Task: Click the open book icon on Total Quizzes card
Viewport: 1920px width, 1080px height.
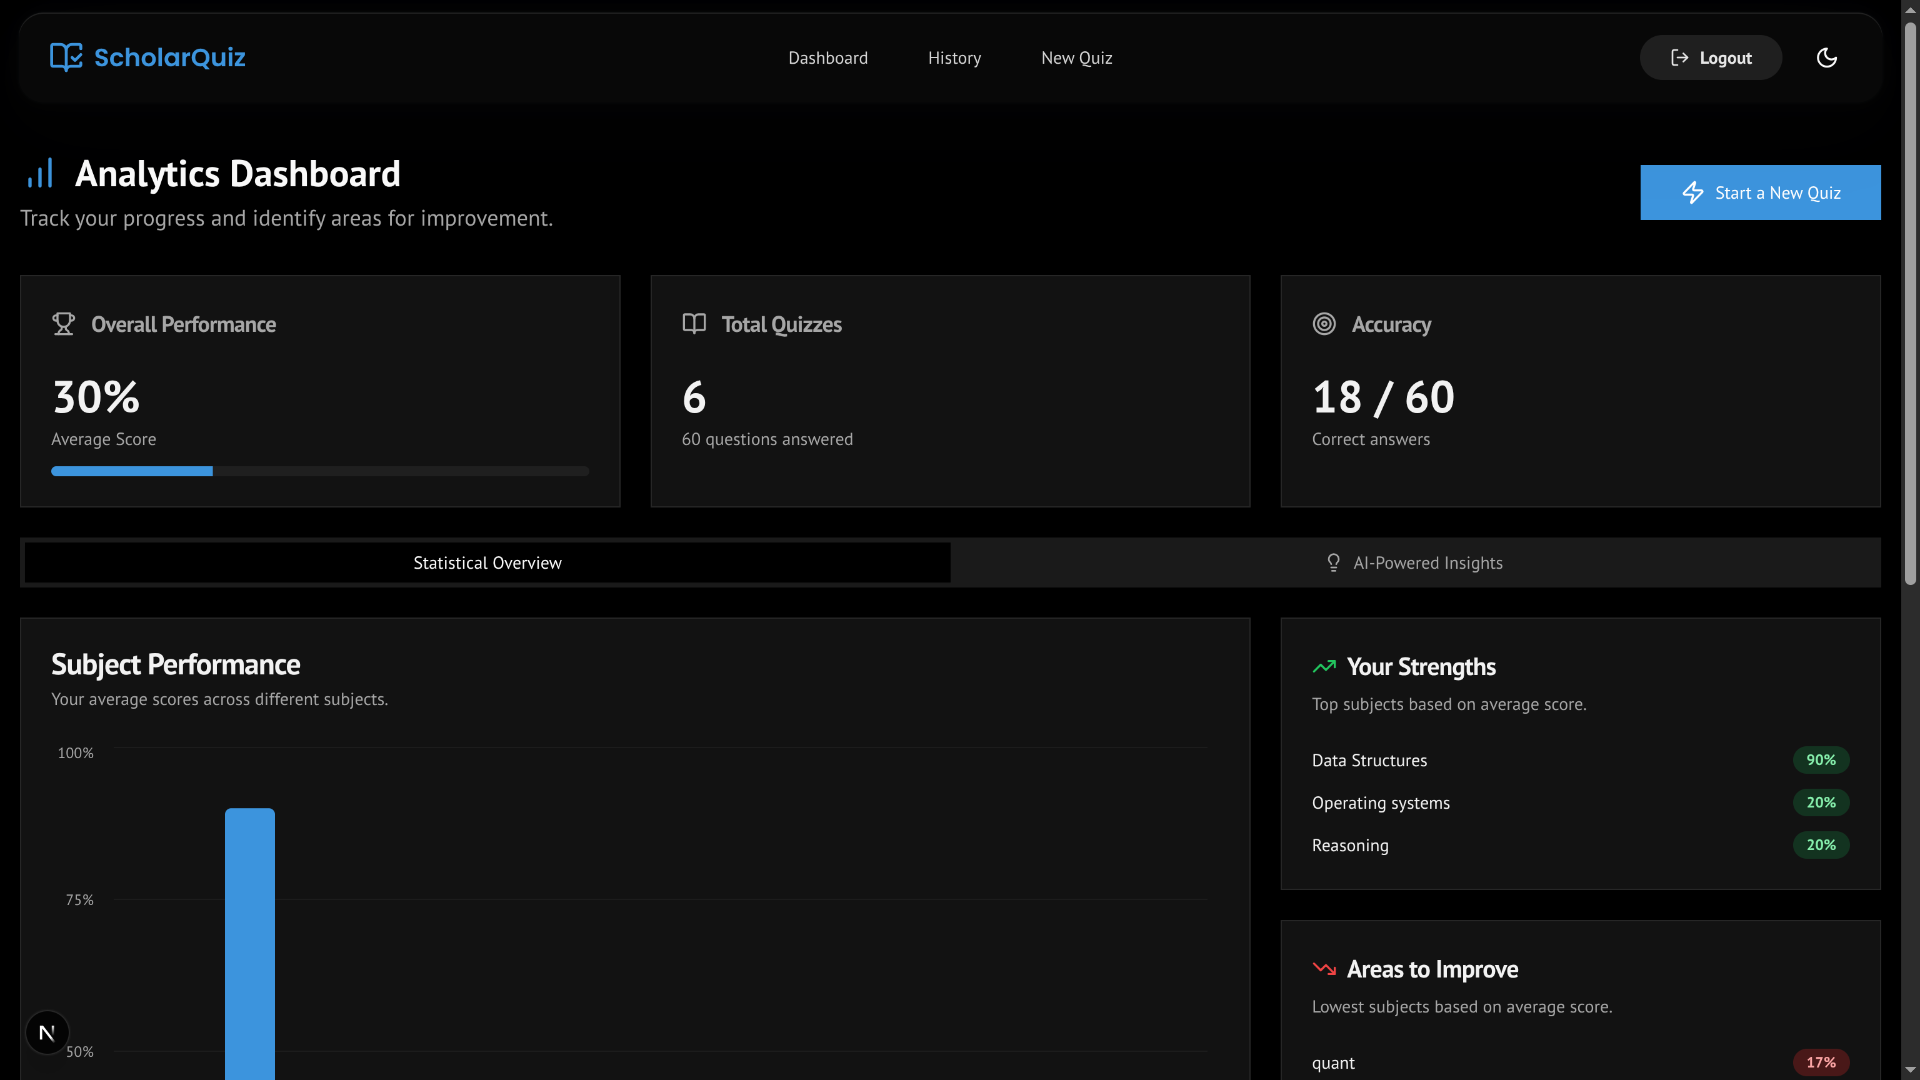Action: coord(693,323)
